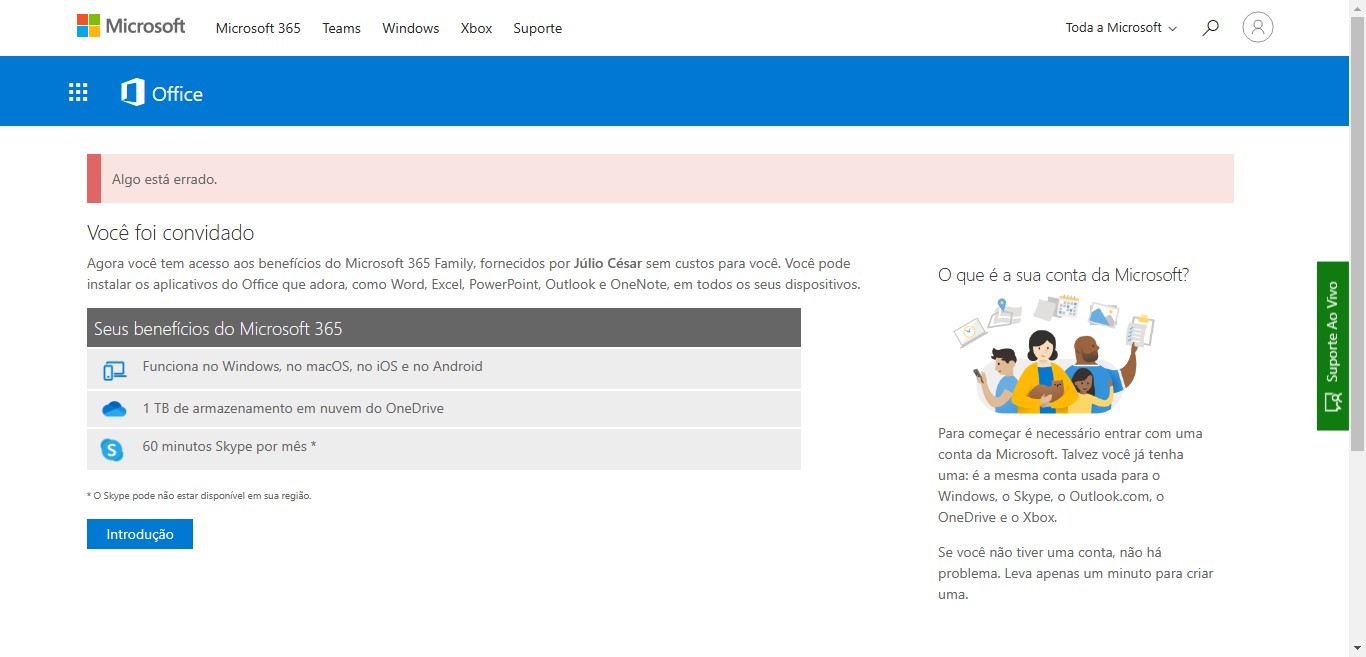Click the 'Se você não tiver uma conta' paragraph
Viewport: 1366px width, 657px height.
point(1076,573)
